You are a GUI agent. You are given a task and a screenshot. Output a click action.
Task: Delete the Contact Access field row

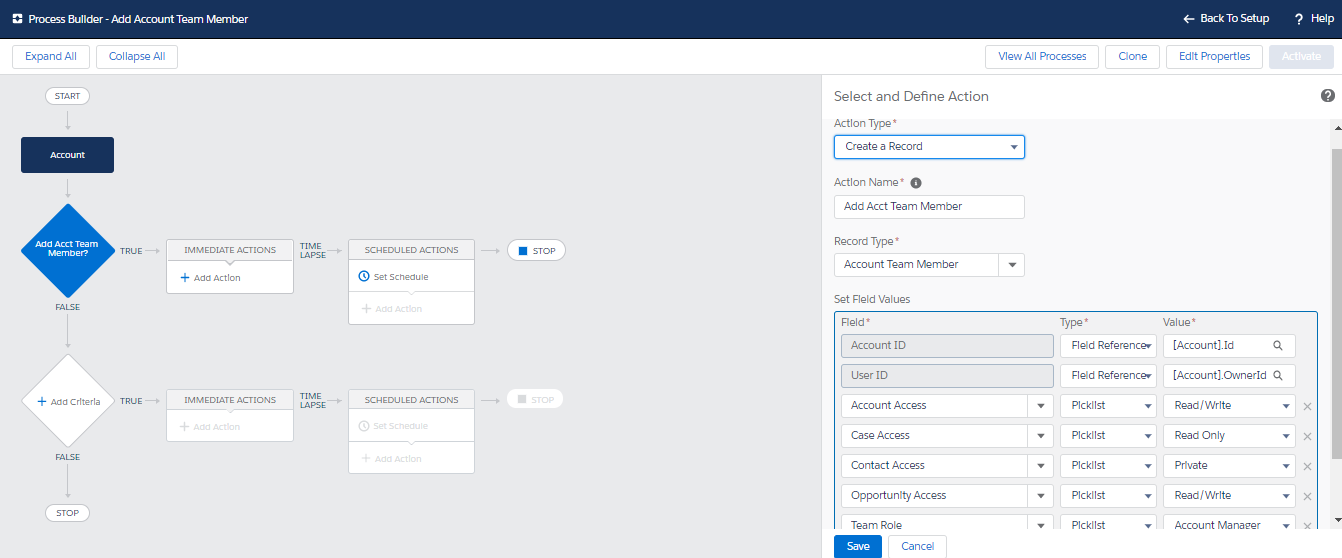click(1307, 467)
